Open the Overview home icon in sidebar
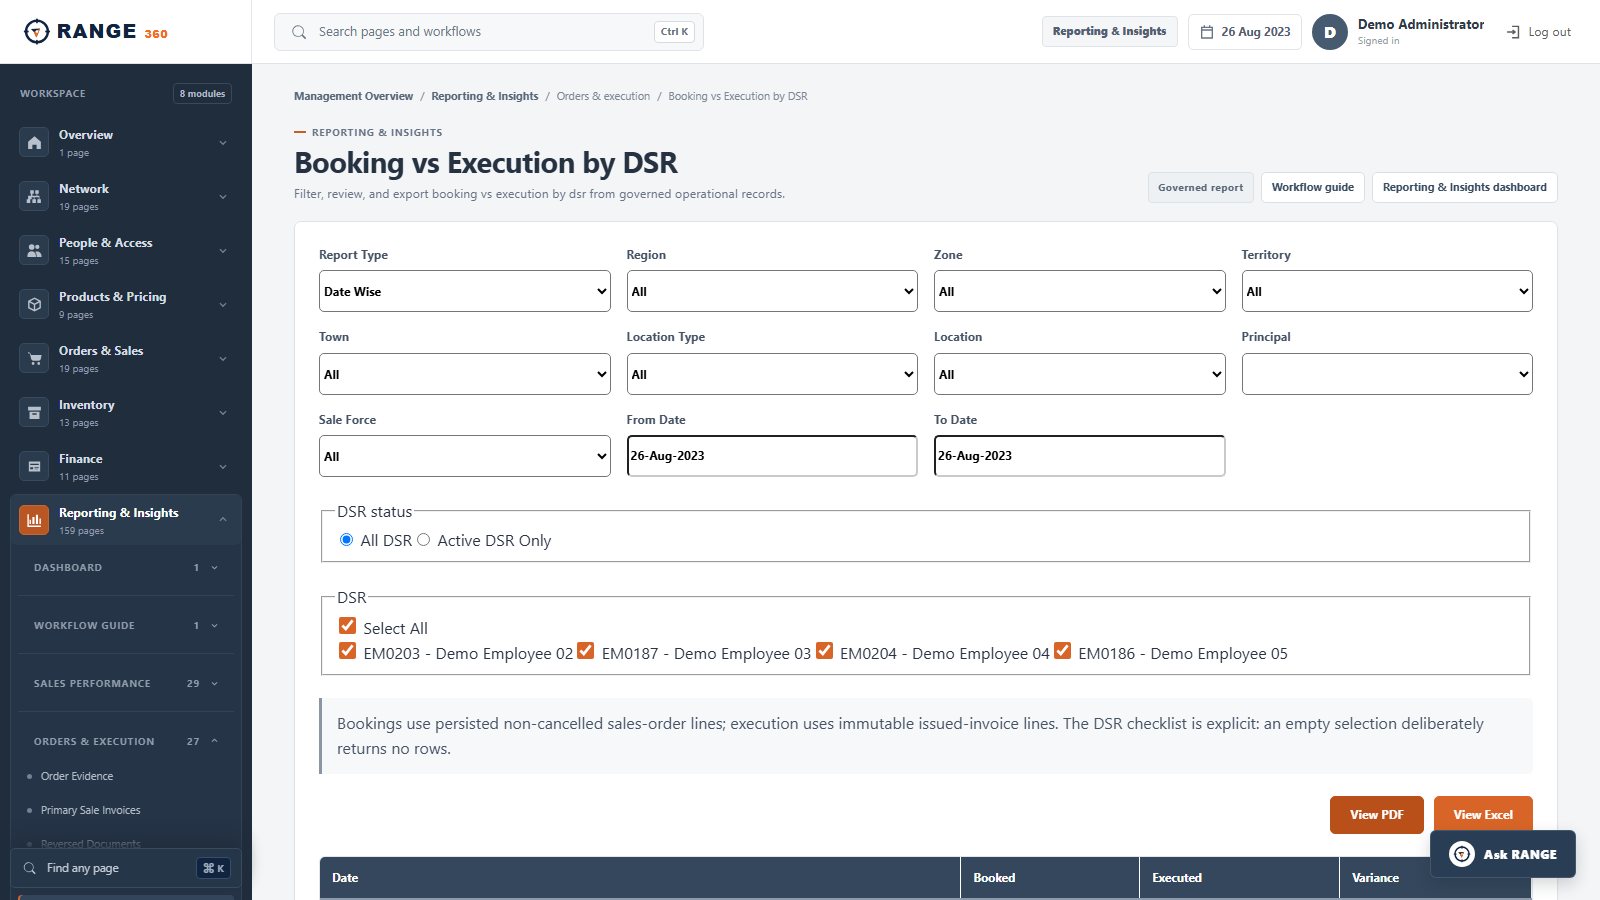Viewport: 1600px width, 900px height. [34, 142]
